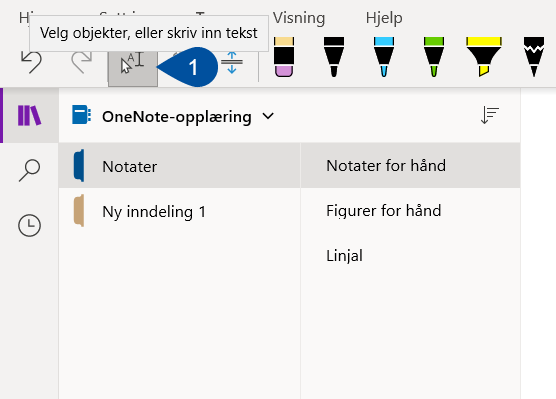
Task: Click the Undo arrow icon
Action: (31, 62)
